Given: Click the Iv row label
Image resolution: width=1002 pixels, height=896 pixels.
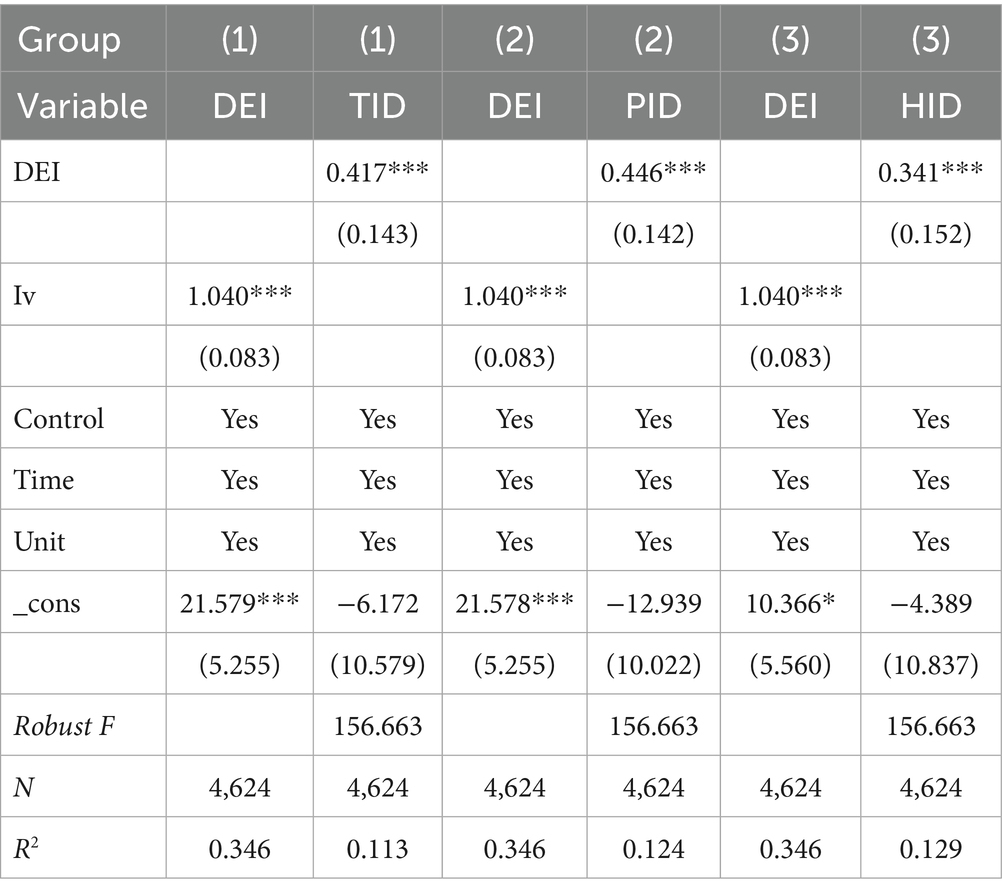Looking at the screenshot, I should coord(24,295).
